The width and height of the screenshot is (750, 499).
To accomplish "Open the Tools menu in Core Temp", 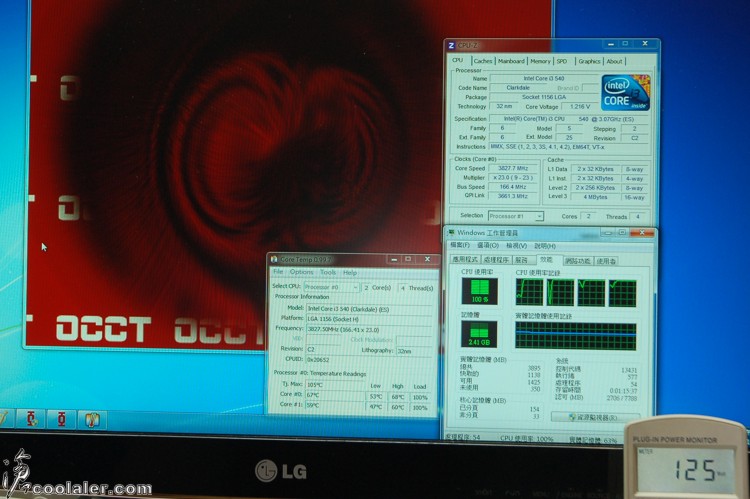I will coord(328,272).
